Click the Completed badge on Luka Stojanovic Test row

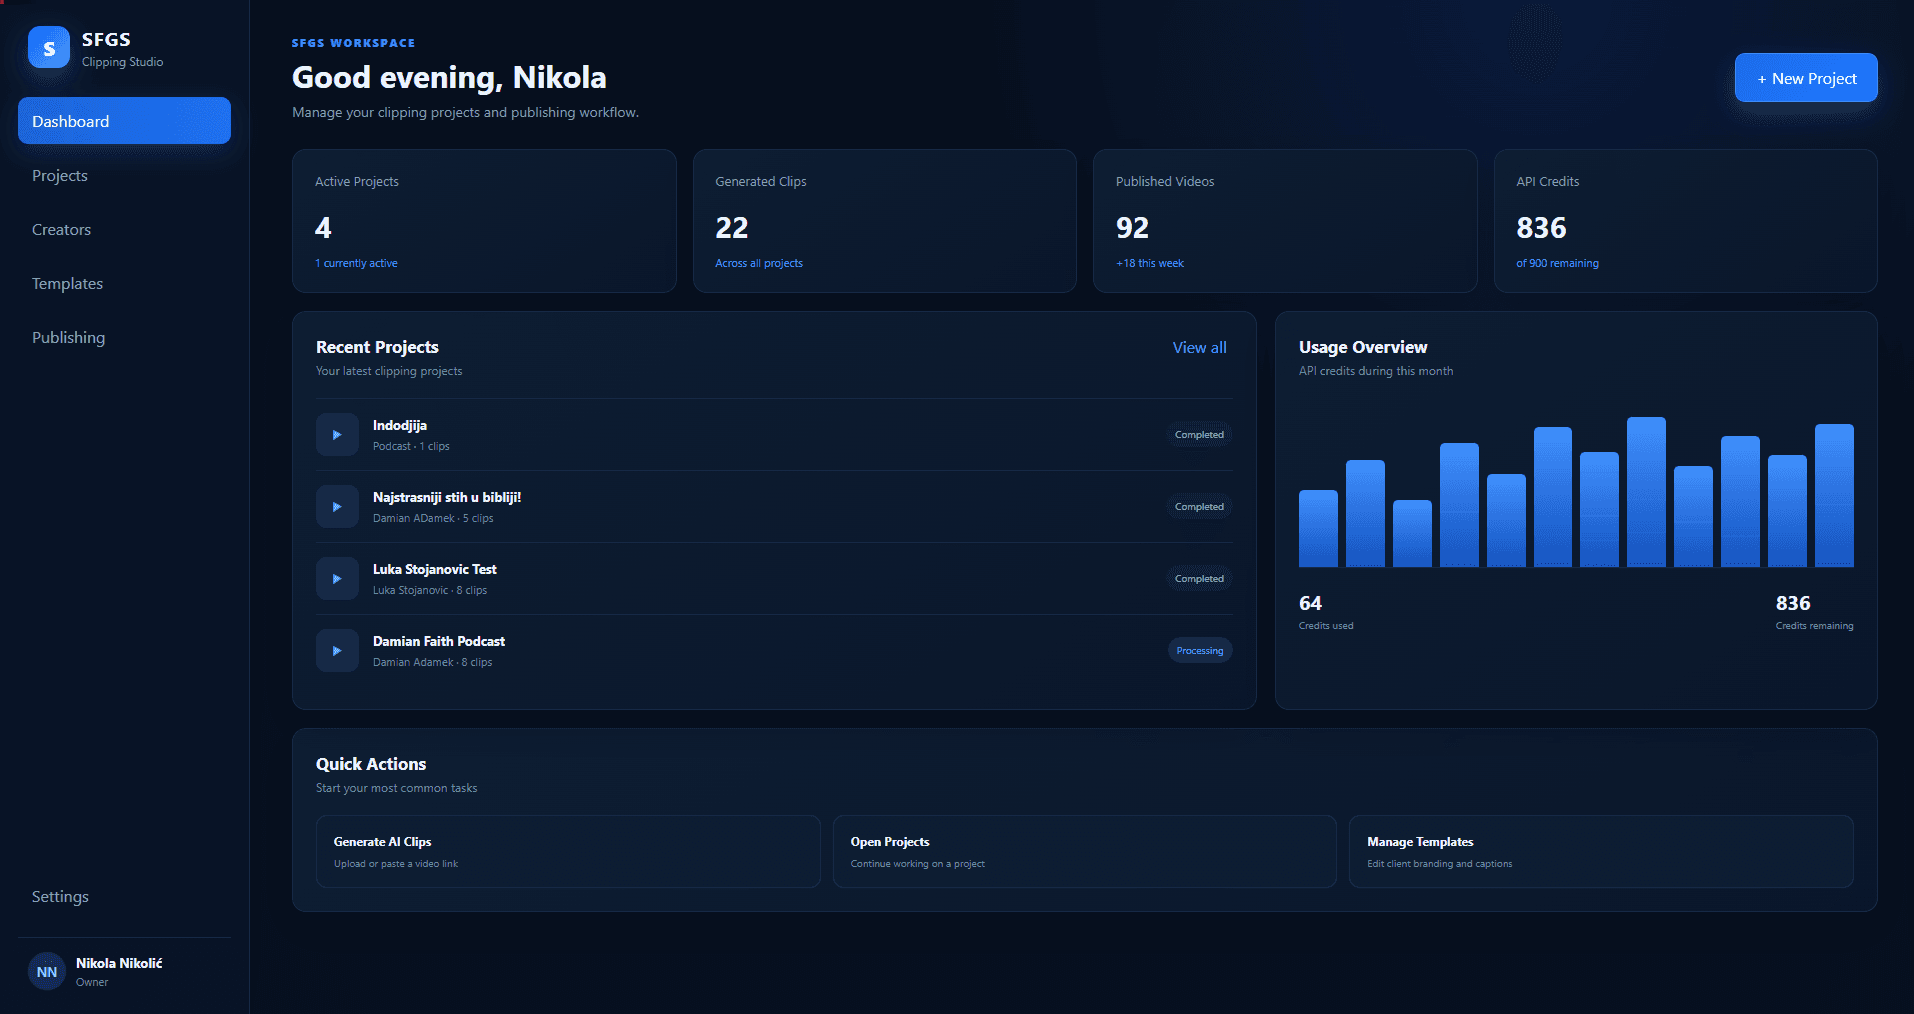(x=1199, y=579)
